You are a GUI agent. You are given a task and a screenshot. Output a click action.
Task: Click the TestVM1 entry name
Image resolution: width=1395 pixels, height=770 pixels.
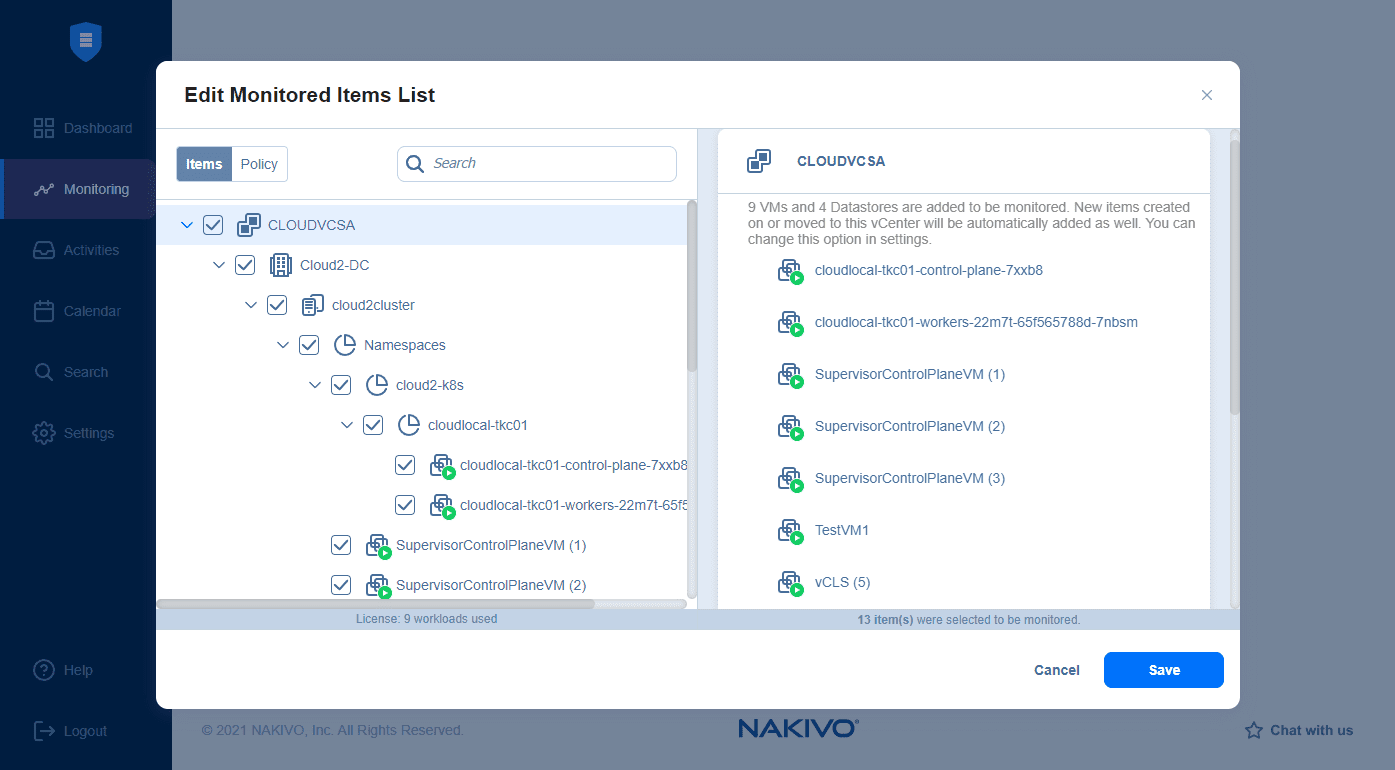coord(842,530)
